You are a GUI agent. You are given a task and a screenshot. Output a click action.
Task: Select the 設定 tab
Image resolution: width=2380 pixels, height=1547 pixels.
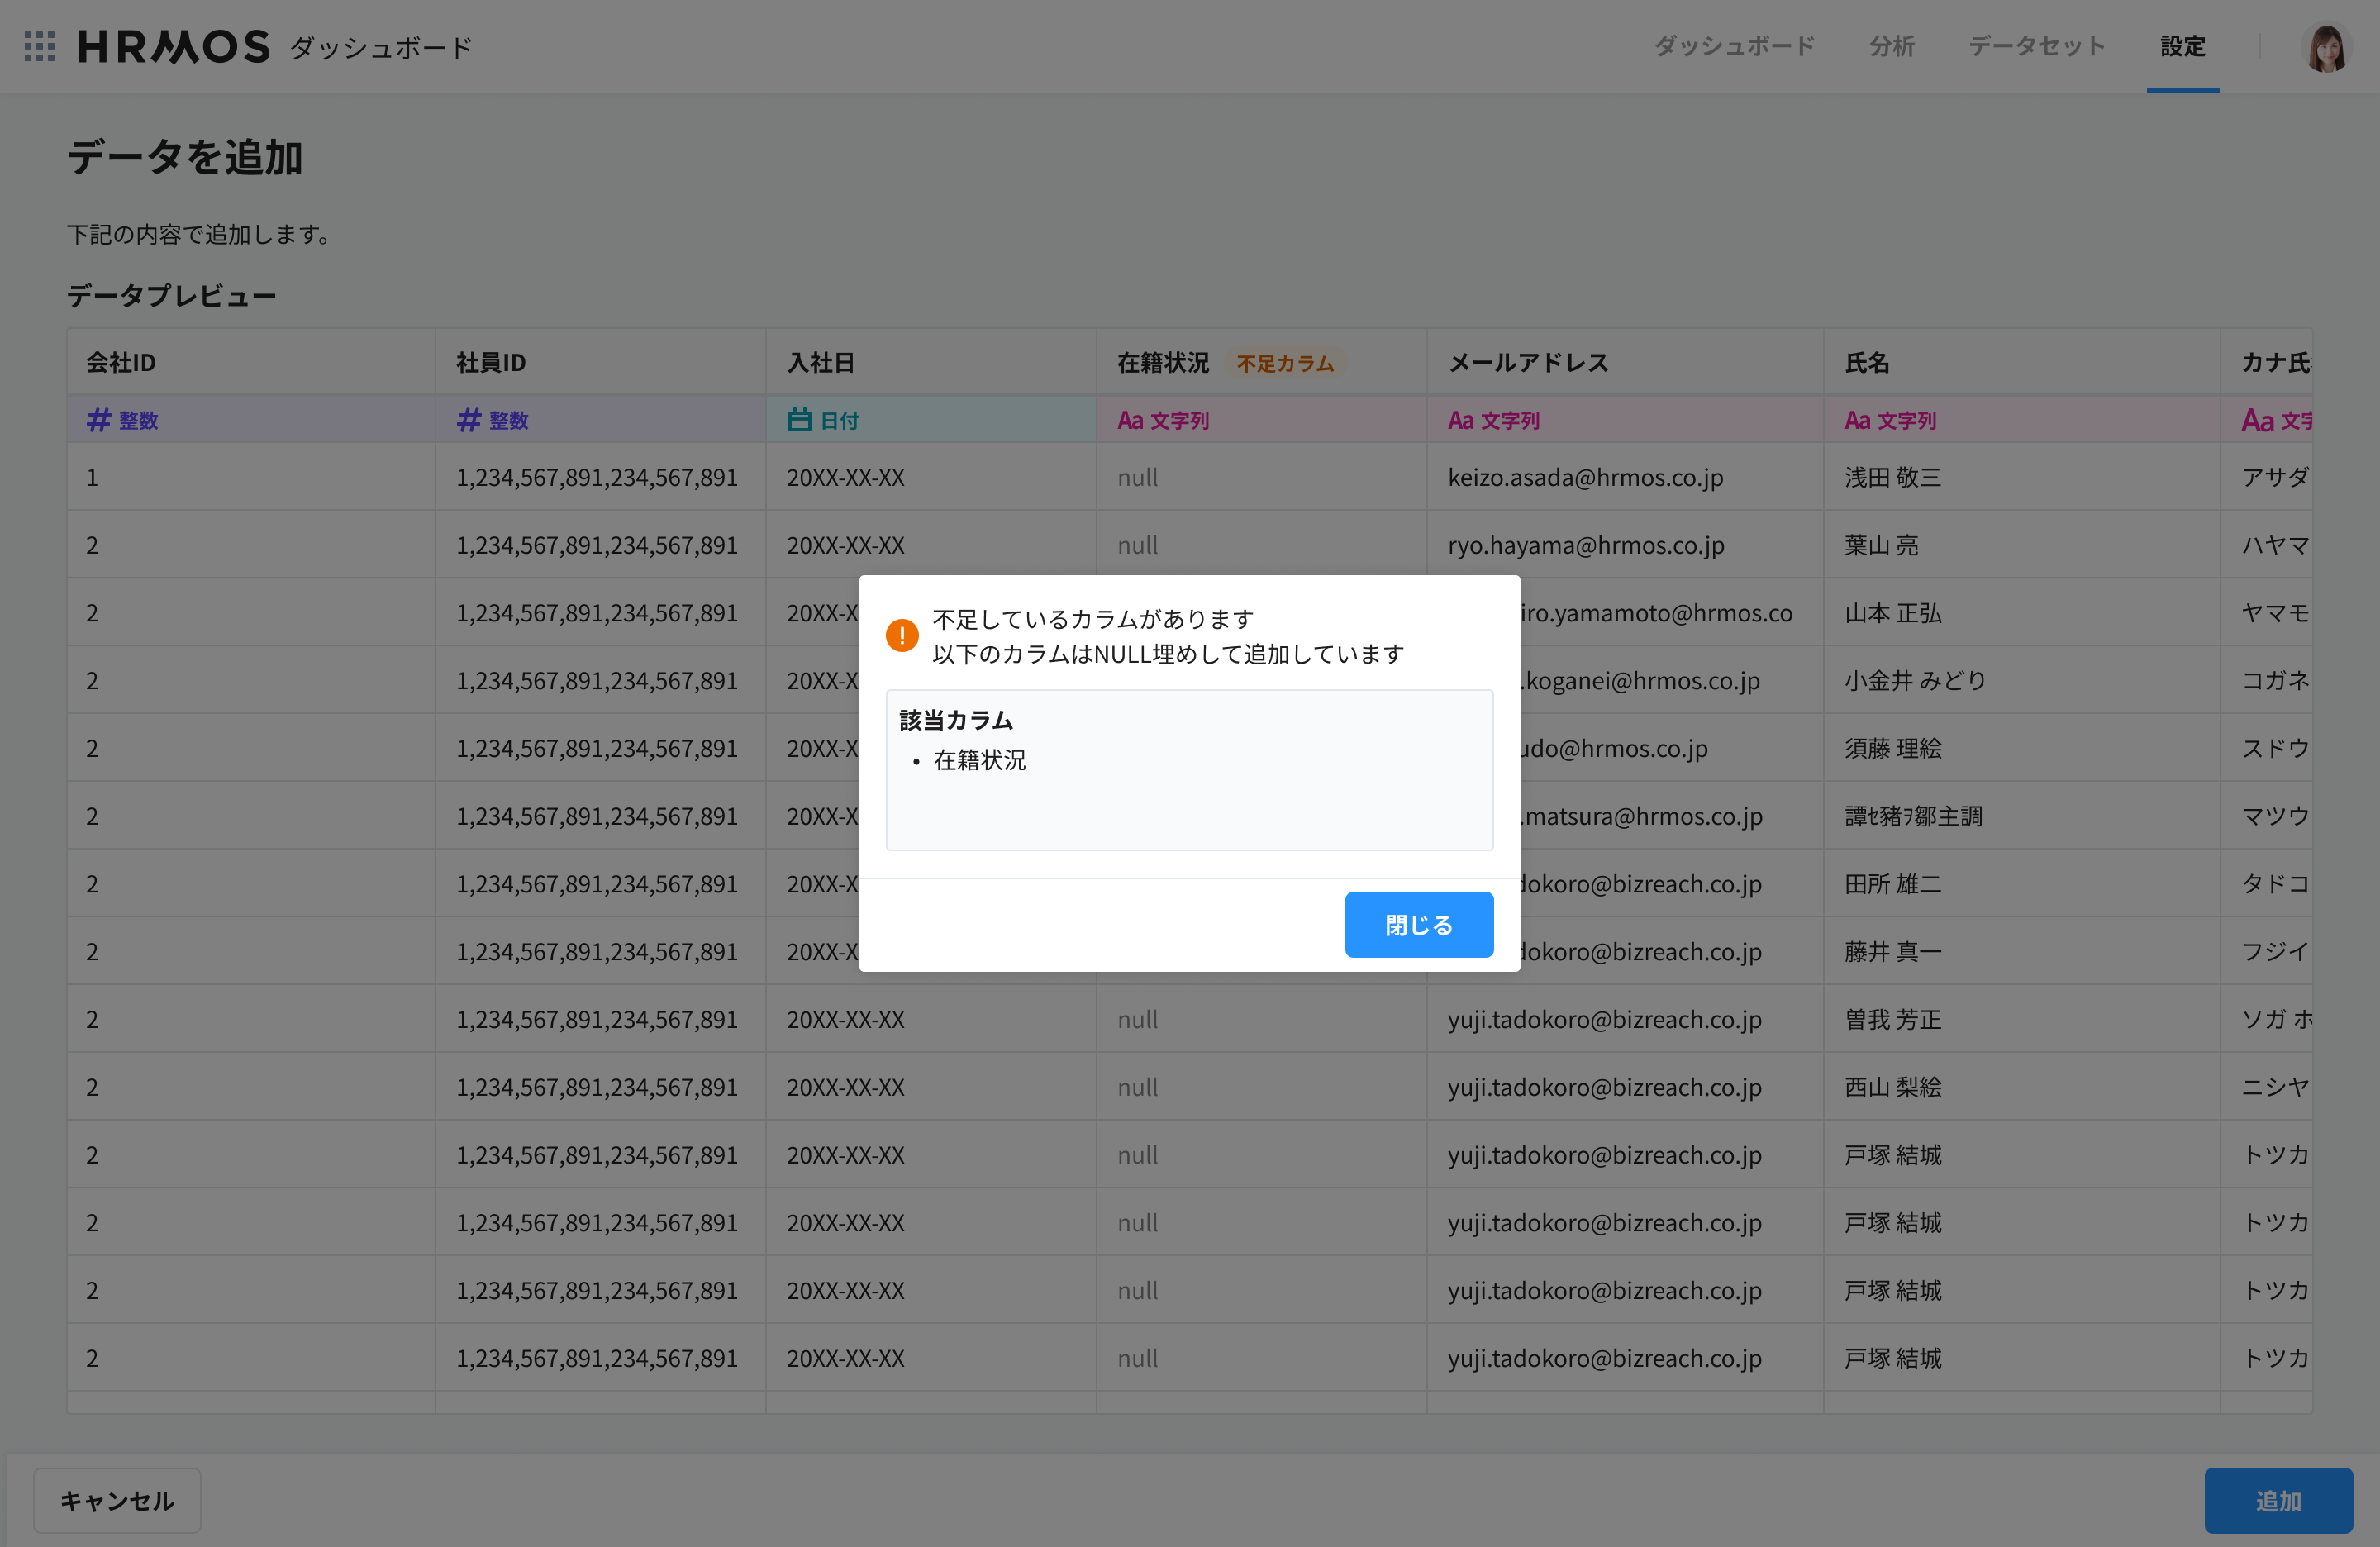click(2182, 46)
